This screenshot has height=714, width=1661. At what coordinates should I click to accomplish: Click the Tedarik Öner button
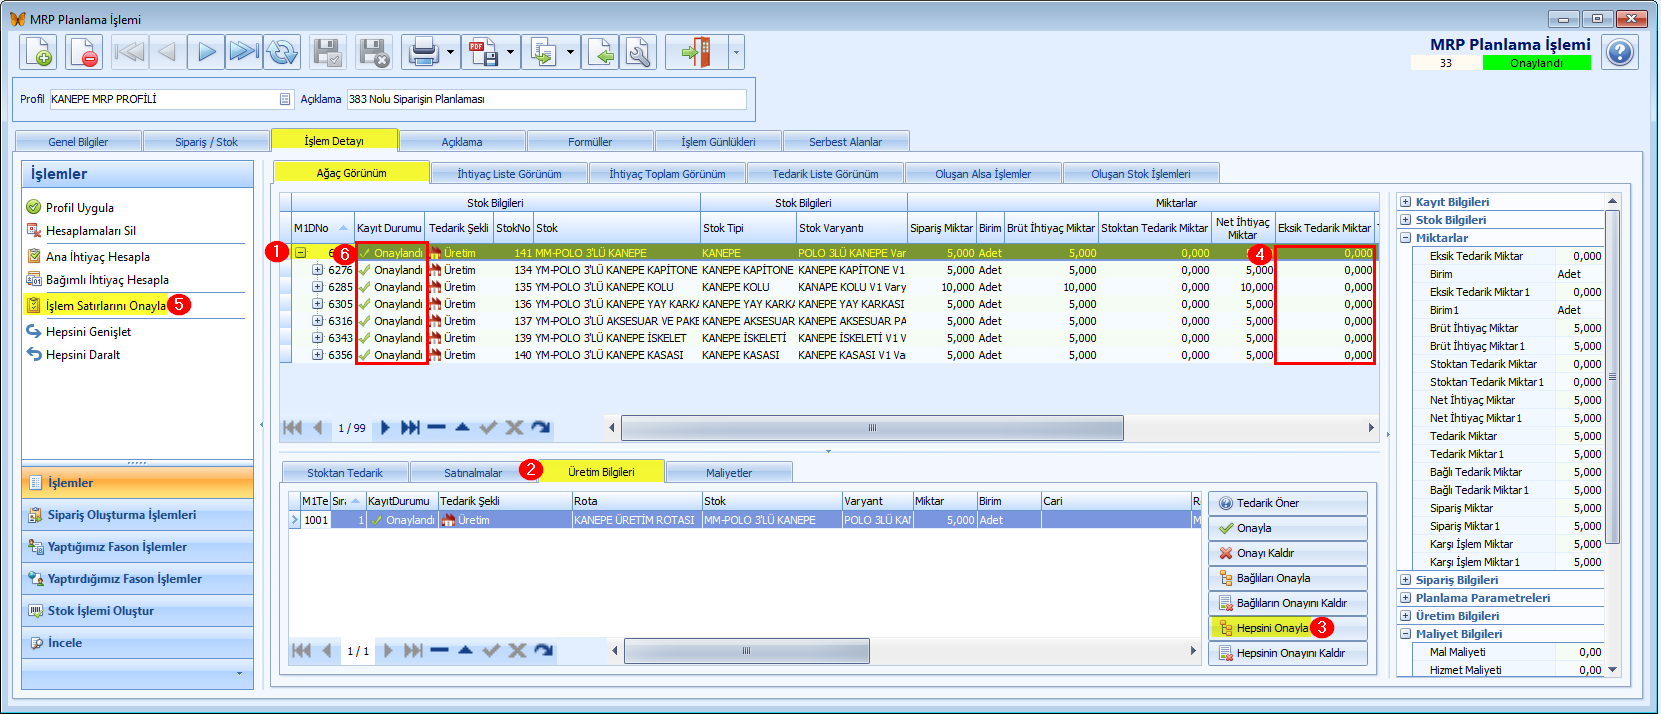pos(1288,503)
